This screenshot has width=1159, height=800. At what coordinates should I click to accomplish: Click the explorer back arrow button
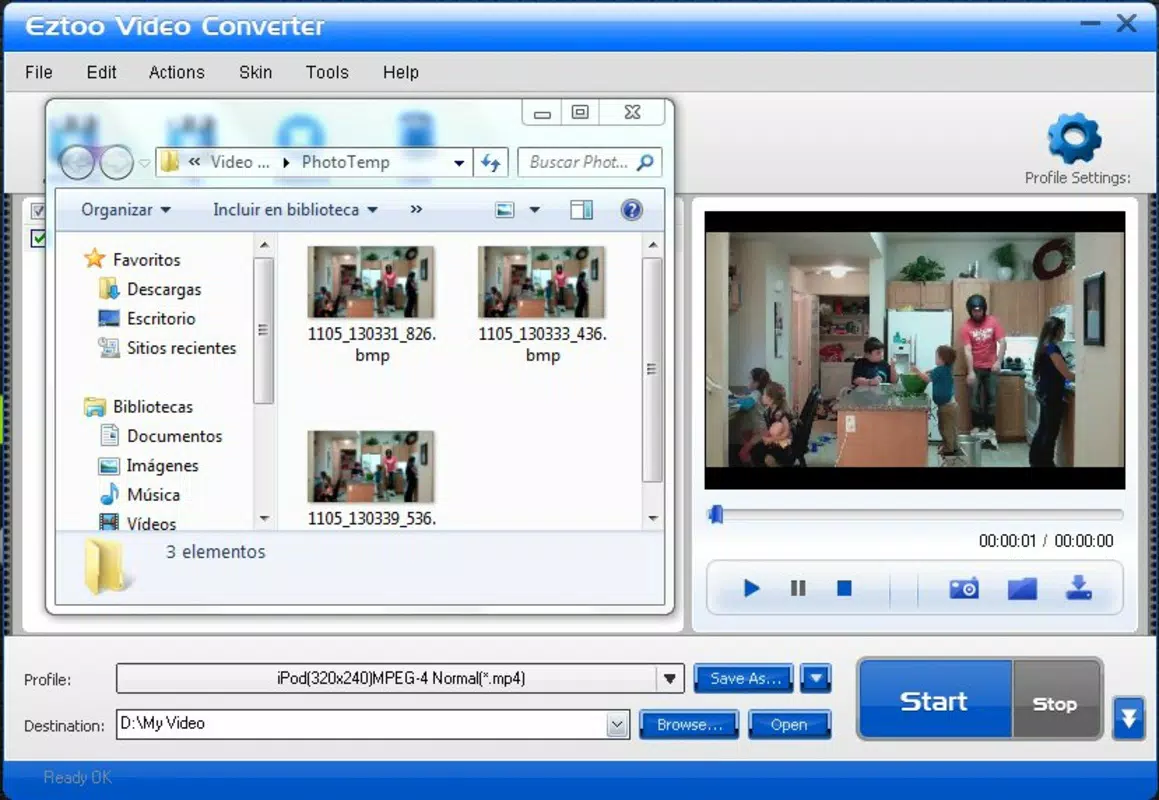(x=78, y=161)
